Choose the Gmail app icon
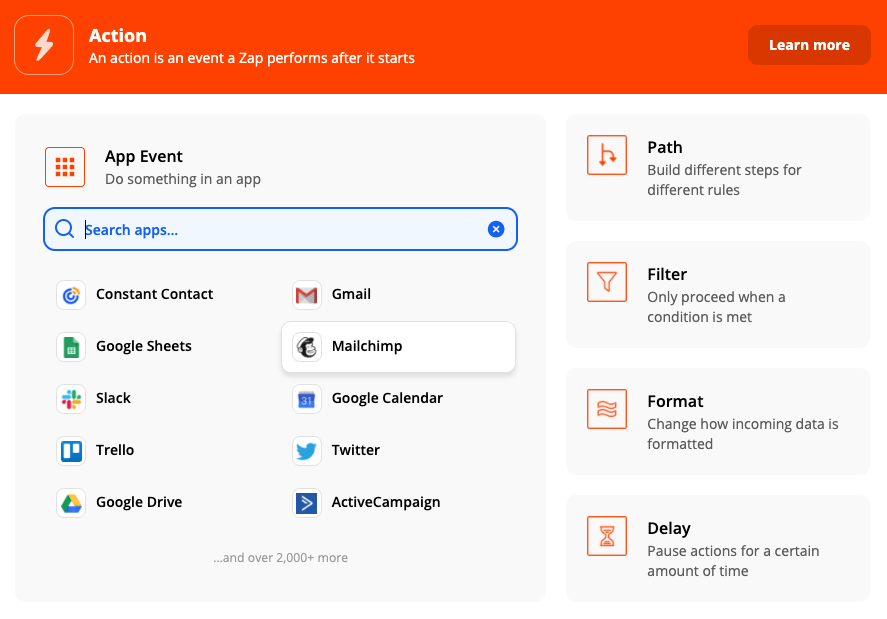The height and width of the screenshot is (619, 887). (x=307, y=295)
